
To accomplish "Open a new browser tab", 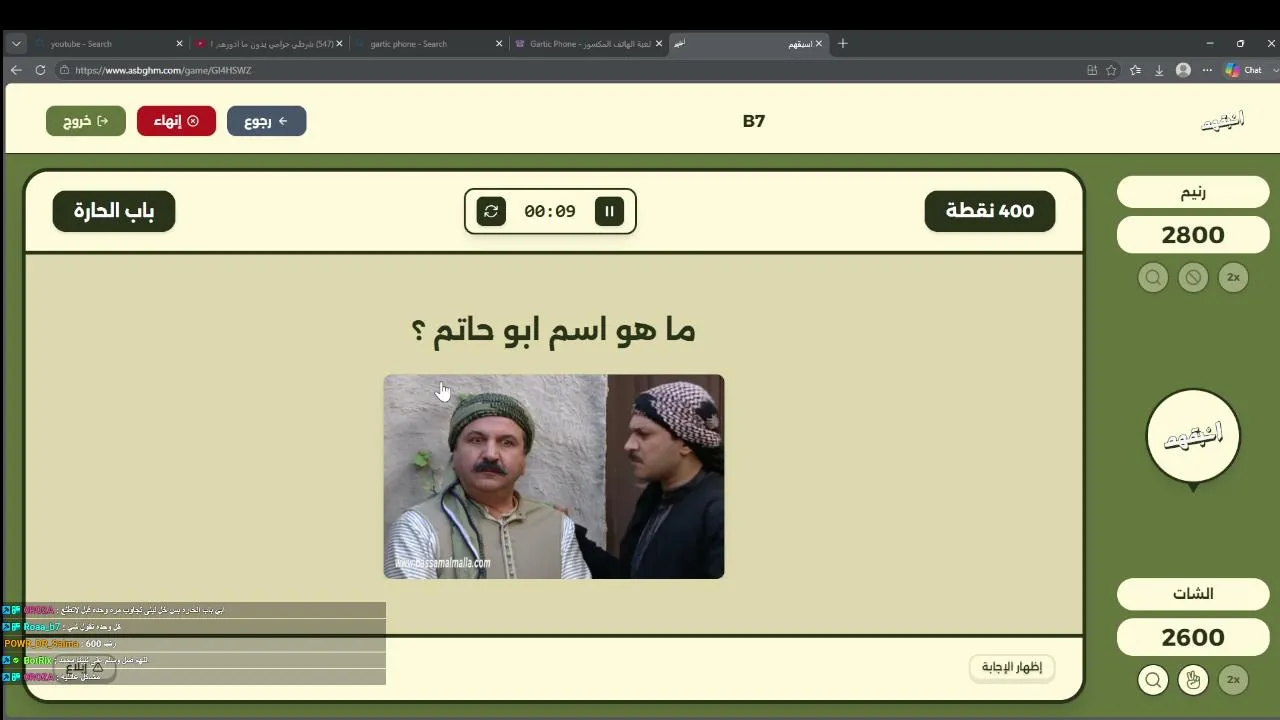I will click(x=843, y=44).
